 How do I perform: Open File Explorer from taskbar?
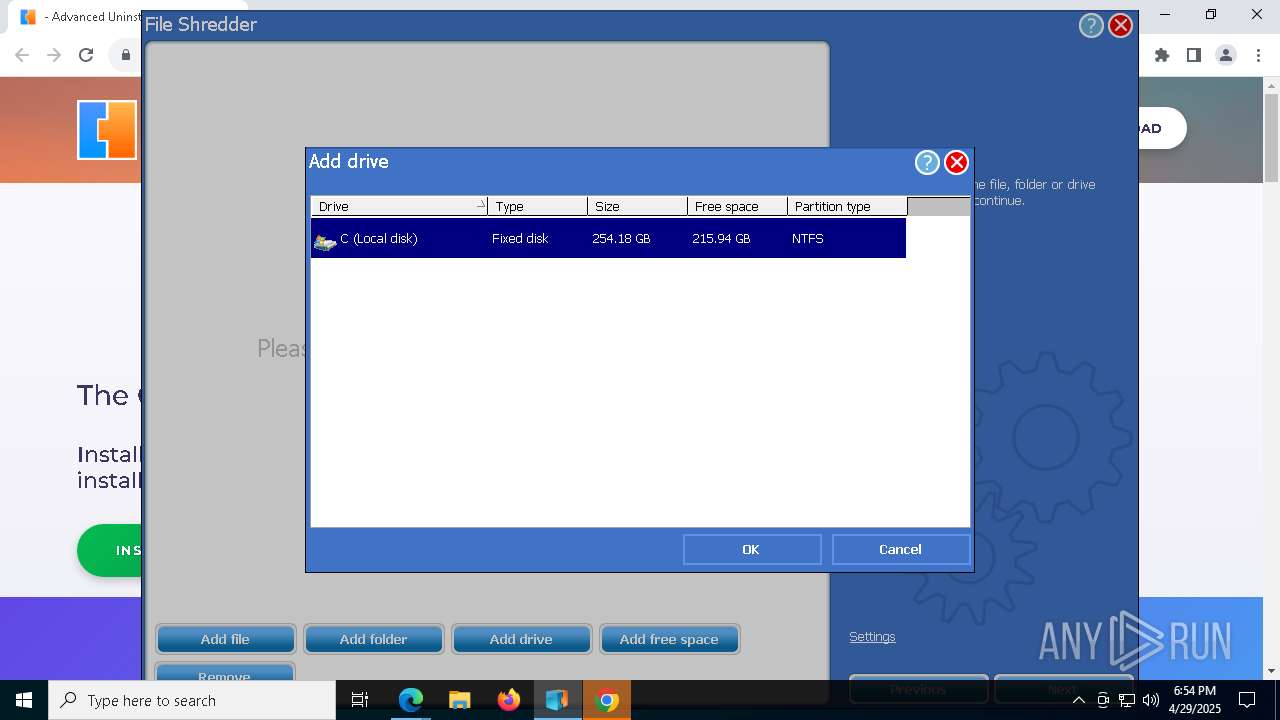pos(460,700)
